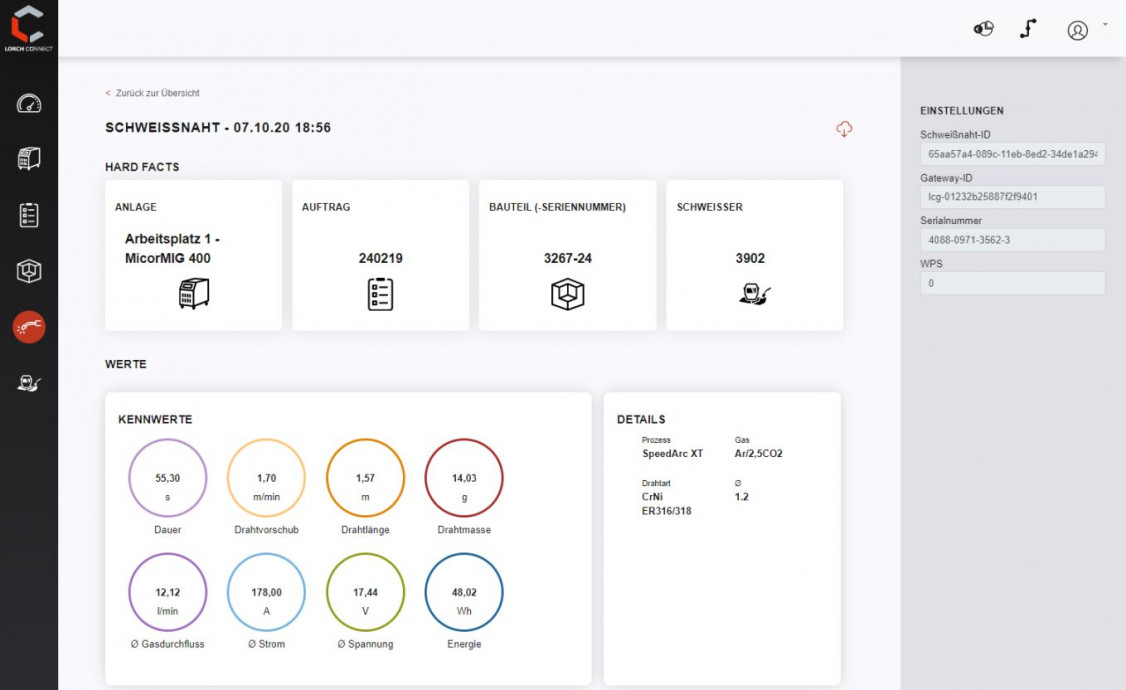Go back via Zurück zur Übersicht link
The width and height of the screenshot is (1126, 690).
[x=153, y=93]
